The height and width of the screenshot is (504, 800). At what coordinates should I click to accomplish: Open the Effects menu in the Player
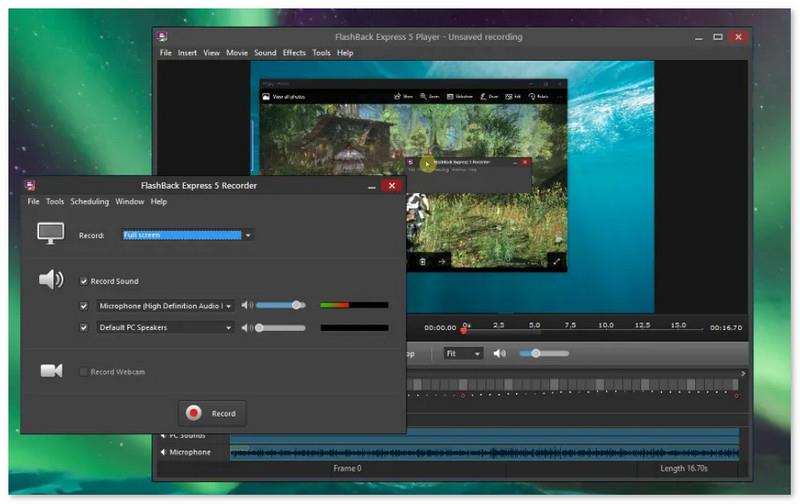(294, 53)
